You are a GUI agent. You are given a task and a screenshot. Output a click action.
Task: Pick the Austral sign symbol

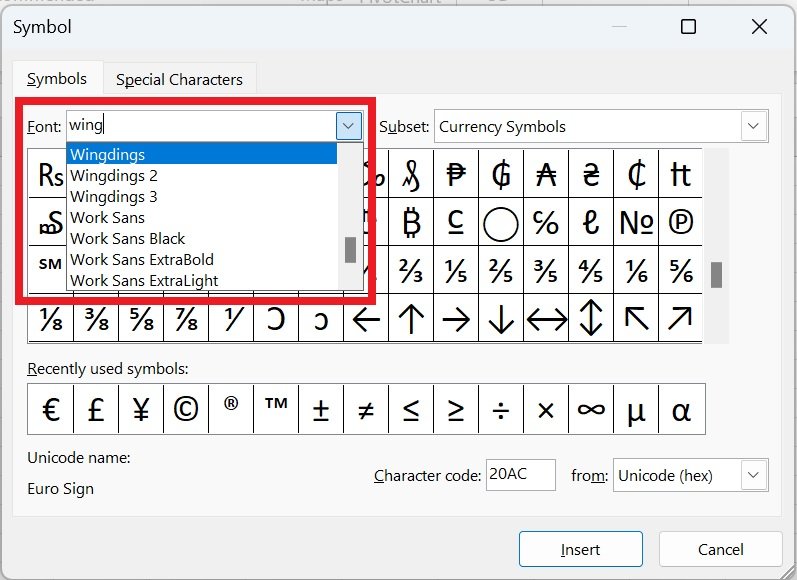546,174
